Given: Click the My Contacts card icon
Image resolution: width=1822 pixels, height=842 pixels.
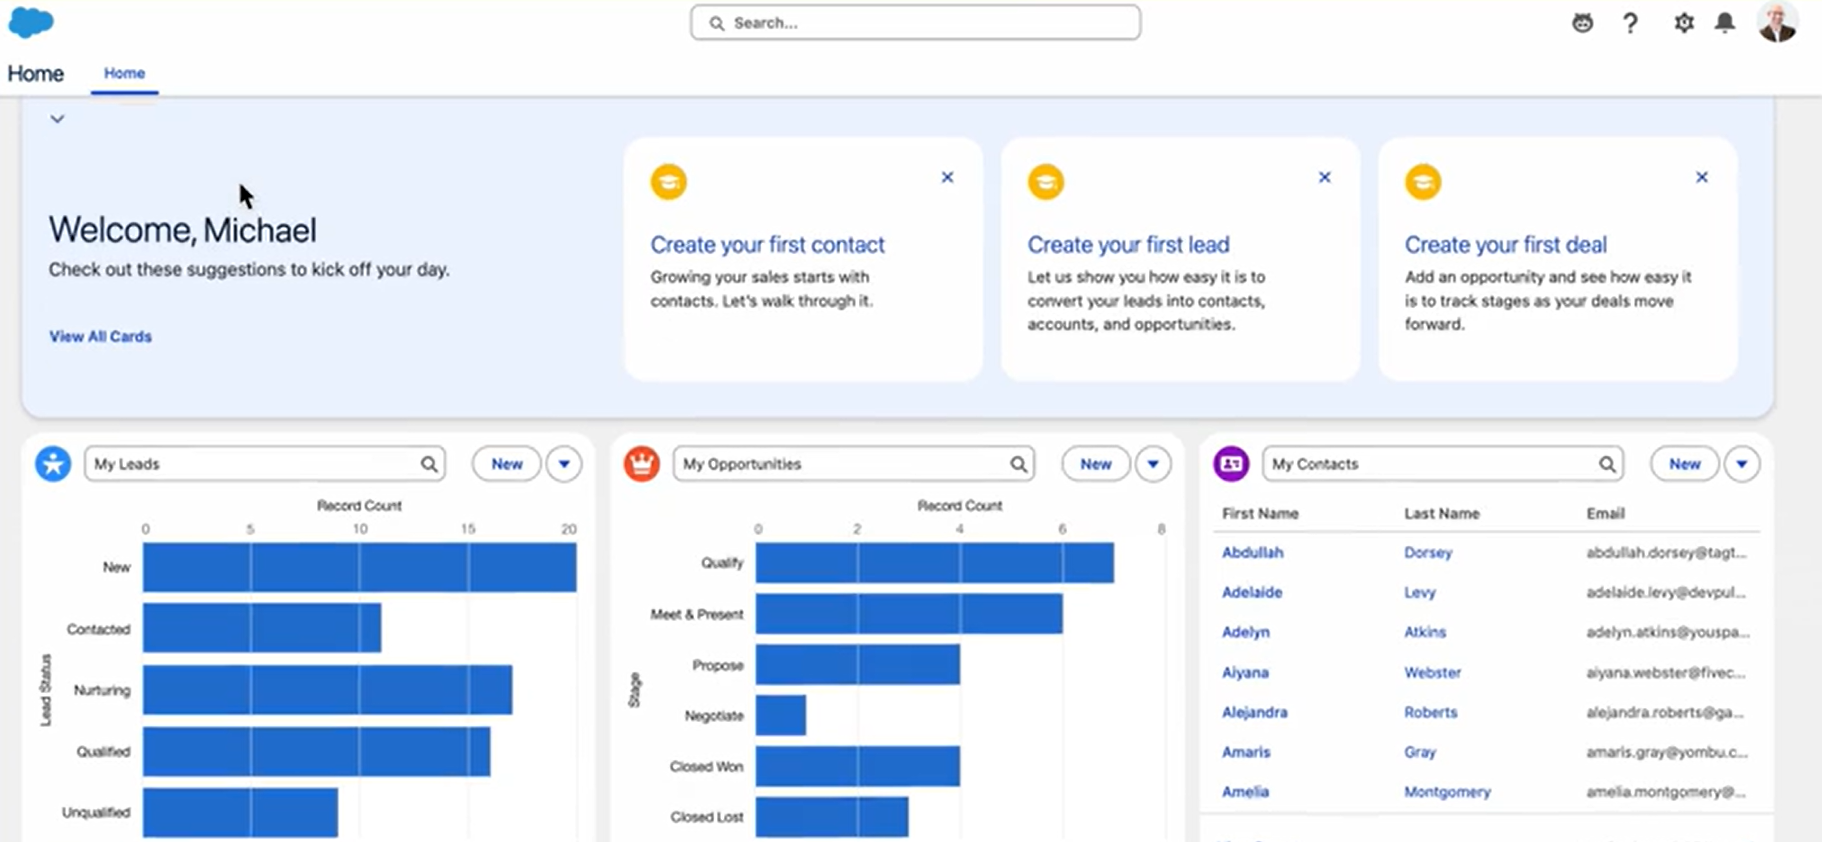Looking at the screenshot, I should [x=1231, y=464].
